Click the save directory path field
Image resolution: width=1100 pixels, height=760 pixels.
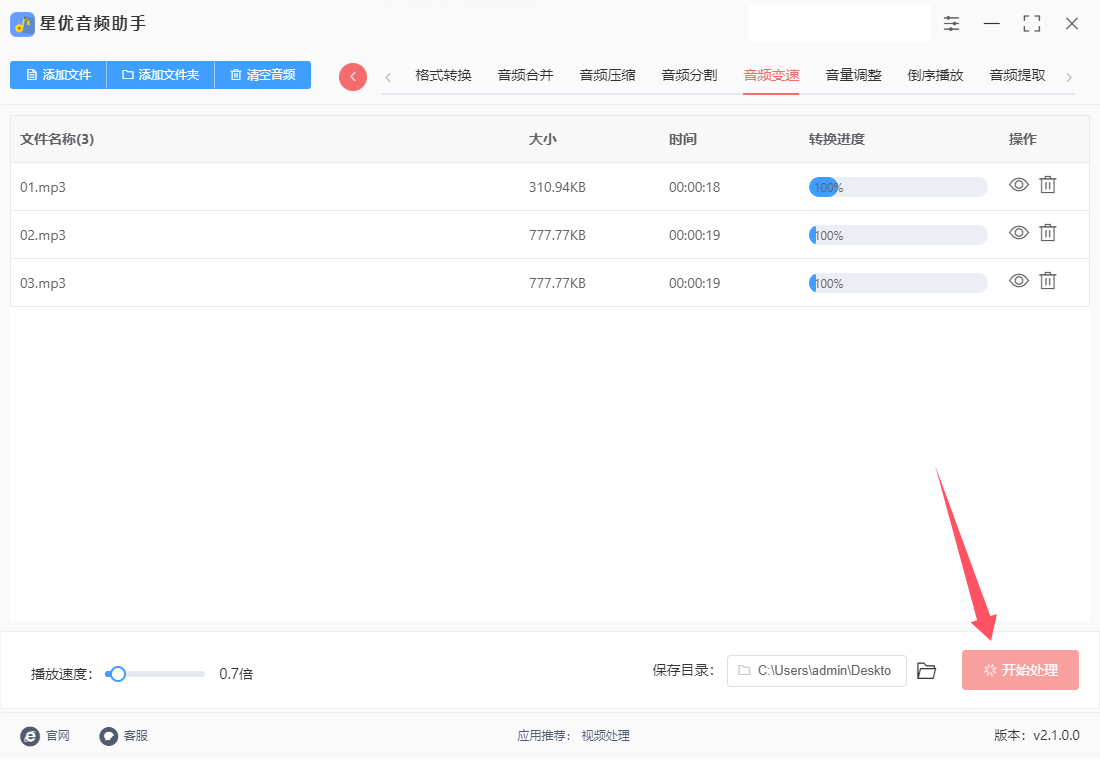tap(817, 671)
